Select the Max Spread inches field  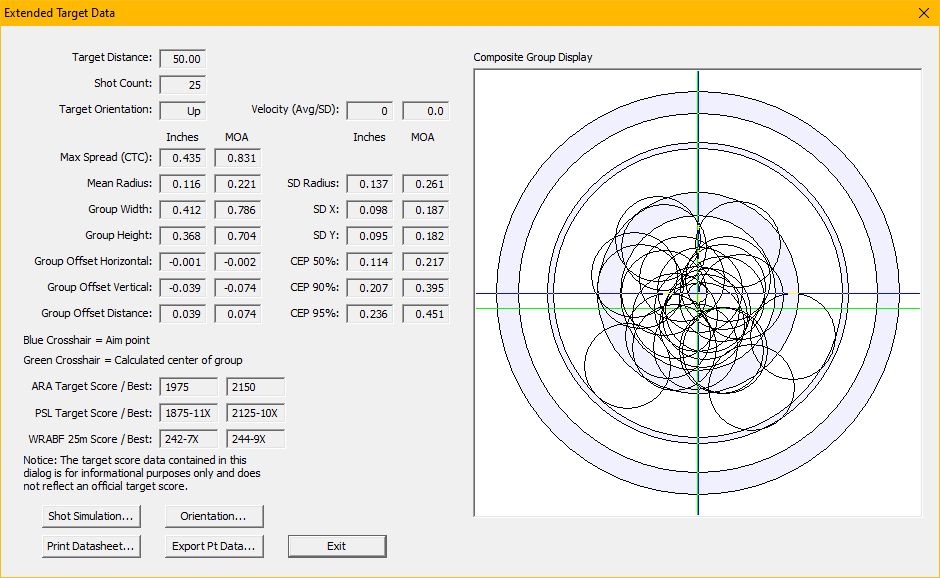point(183,158)
